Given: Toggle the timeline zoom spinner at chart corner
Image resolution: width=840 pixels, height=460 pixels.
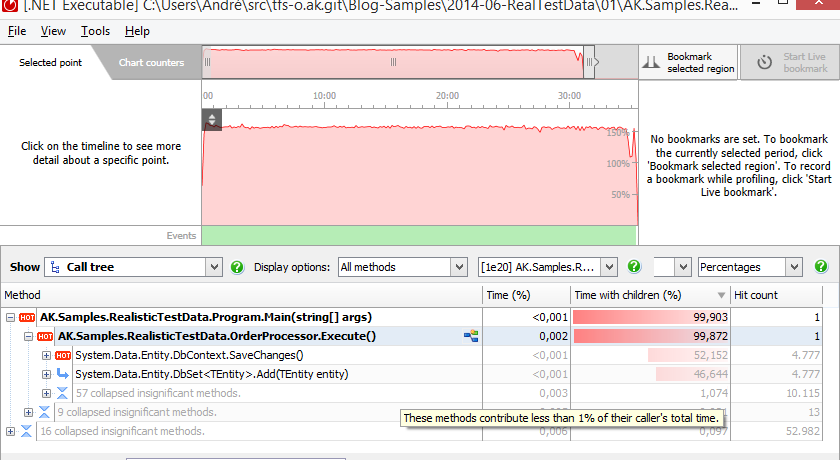Looking at the screenshot, I should pos(211,120).
